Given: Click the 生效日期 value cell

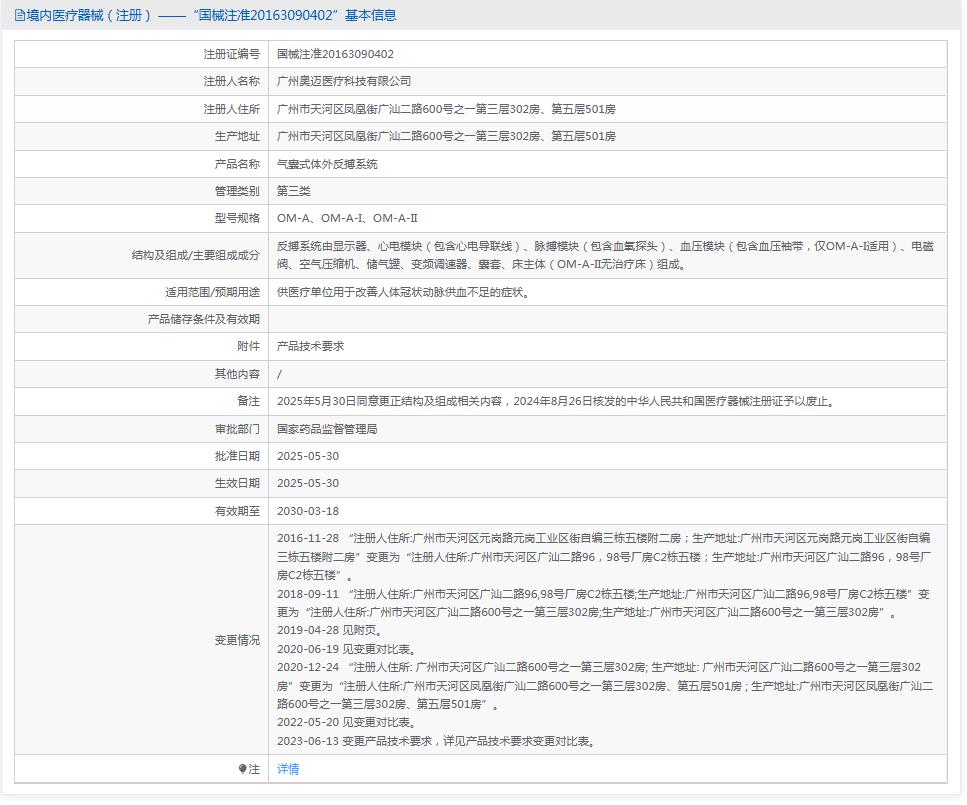Looking at the screenshot, I should [x=308, y=483].
